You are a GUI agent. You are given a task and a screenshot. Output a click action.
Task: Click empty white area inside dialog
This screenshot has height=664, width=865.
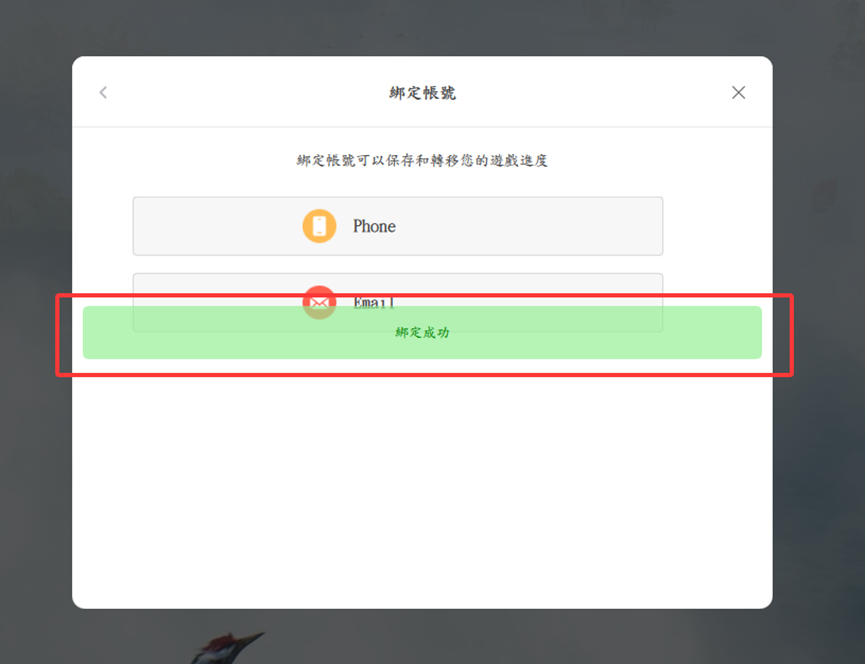tap(422, 480)
